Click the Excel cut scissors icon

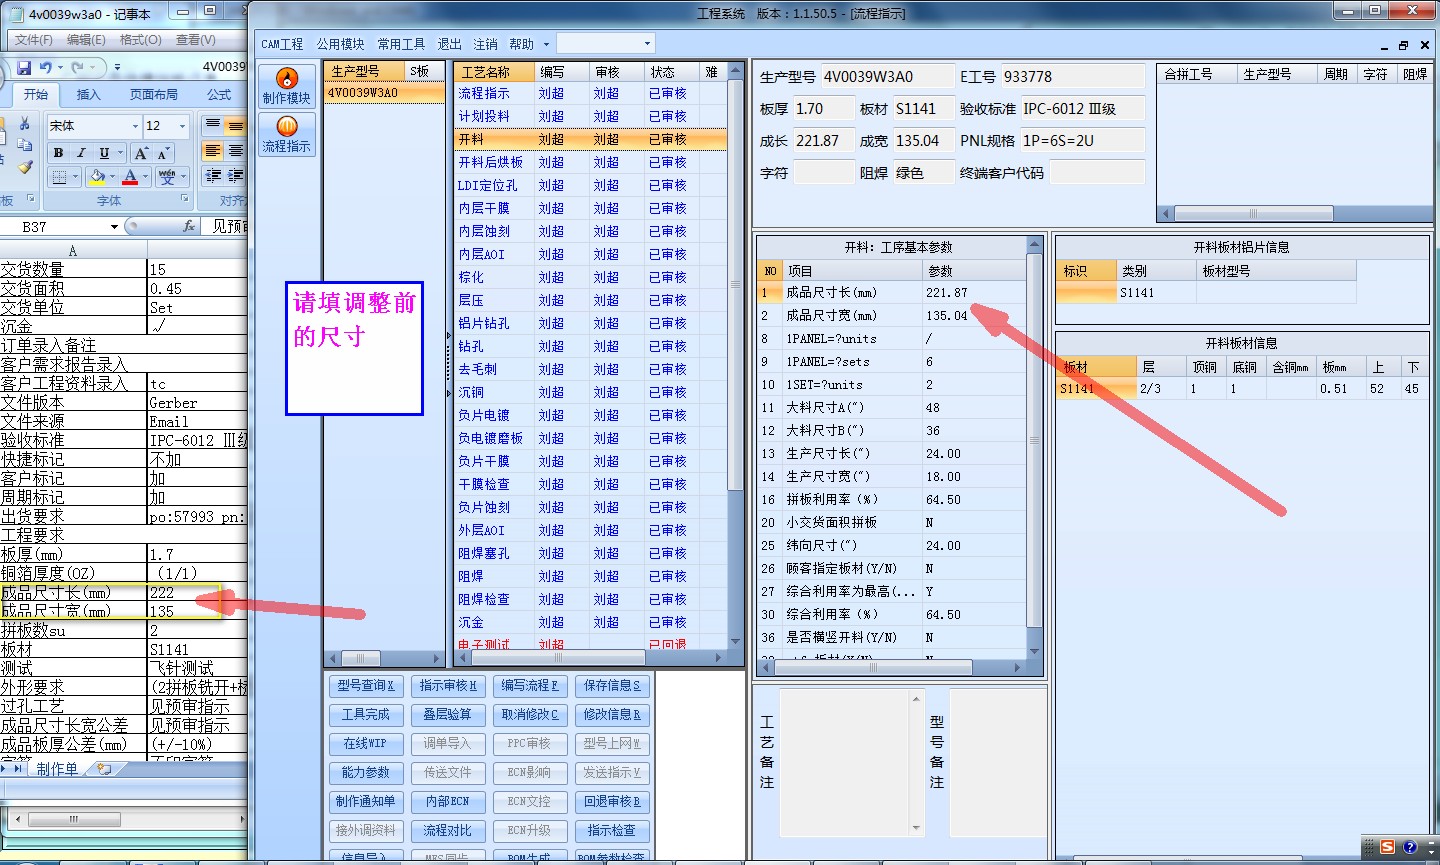tap(25, 124)
